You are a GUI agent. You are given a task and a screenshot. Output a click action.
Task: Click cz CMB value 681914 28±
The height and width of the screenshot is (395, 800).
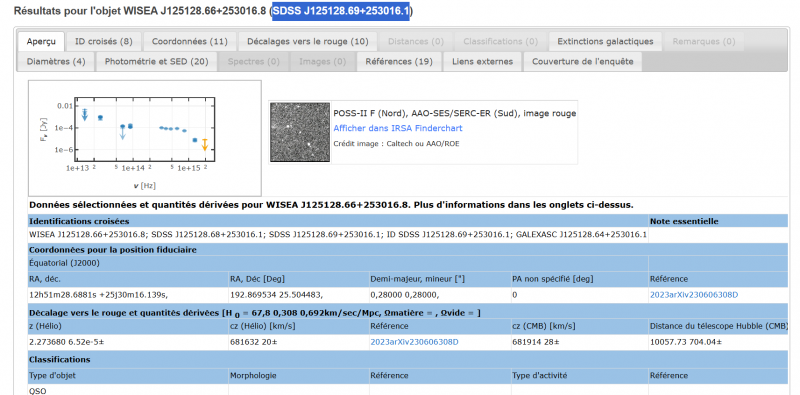point(536,342)
